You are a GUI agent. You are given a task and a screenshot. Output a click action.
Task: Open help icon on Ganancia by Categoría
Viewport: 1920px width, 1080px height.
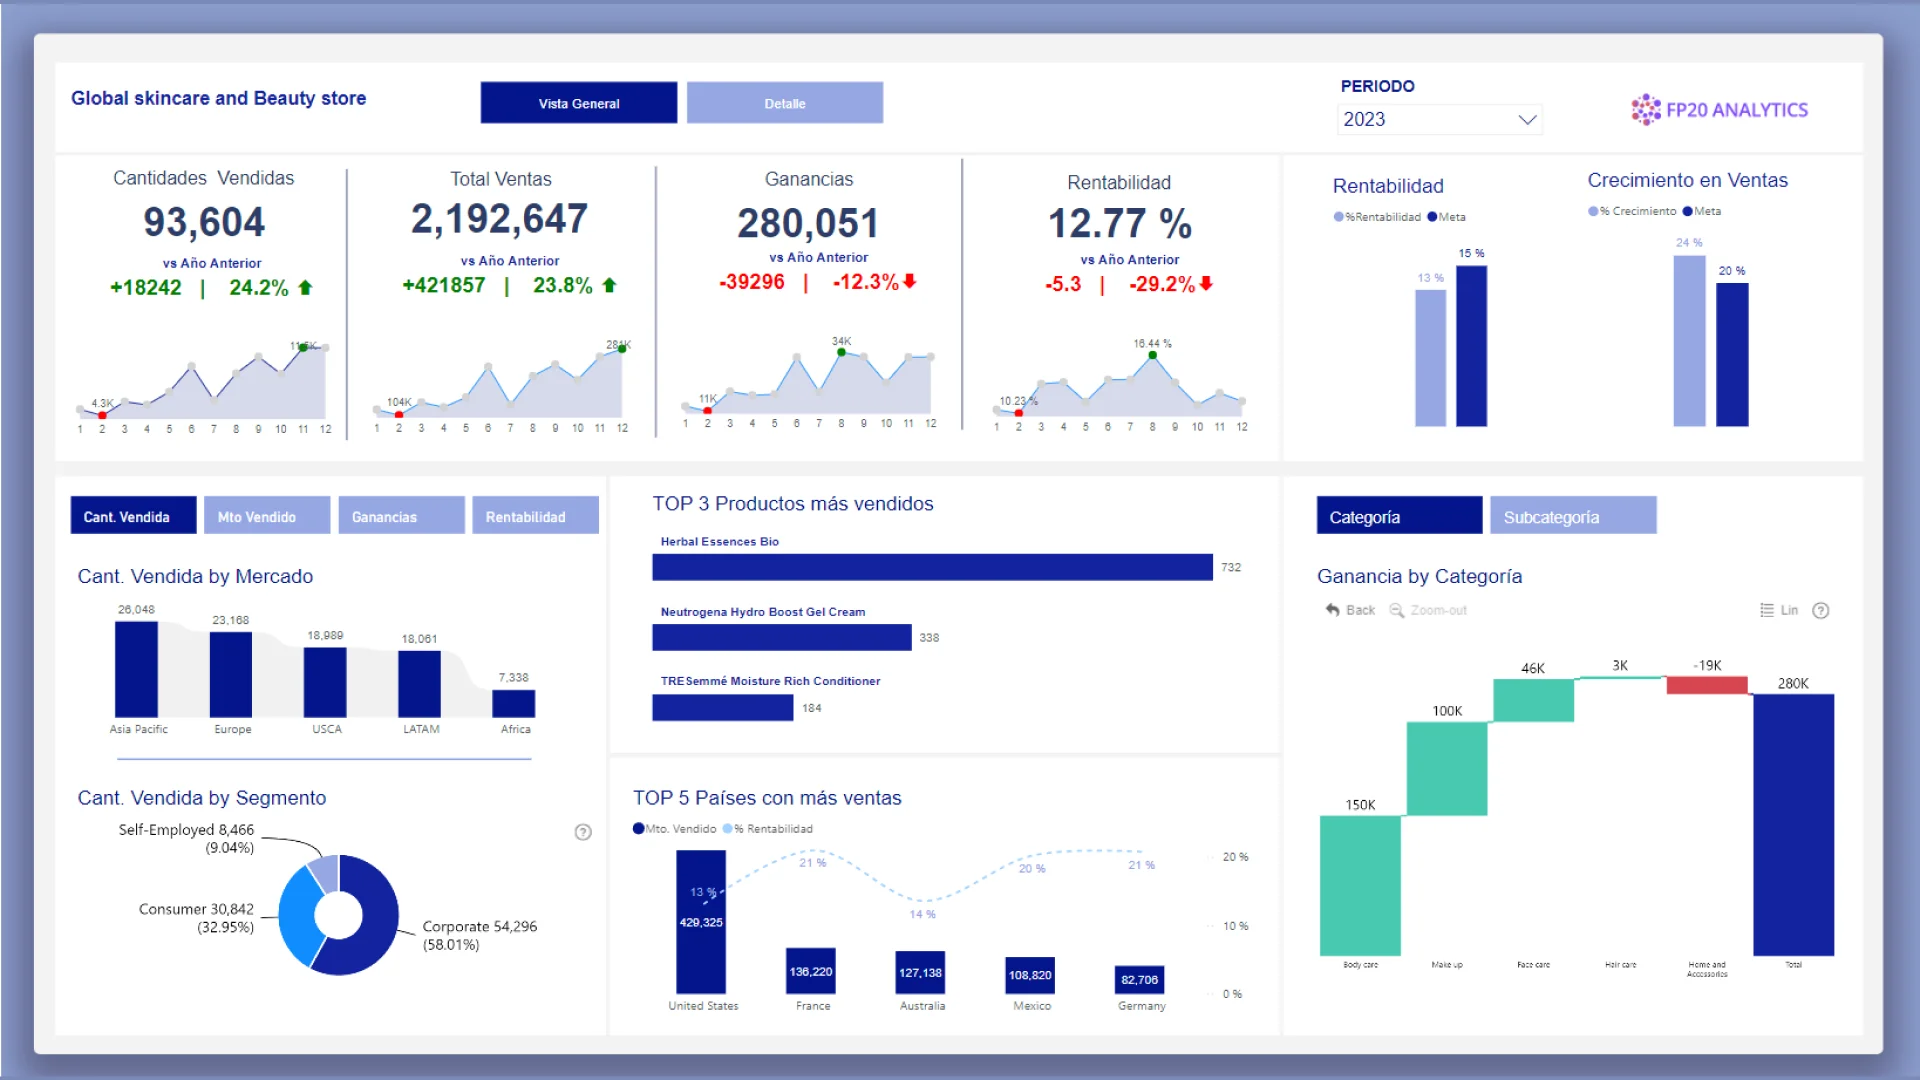tap(1821, 610)
